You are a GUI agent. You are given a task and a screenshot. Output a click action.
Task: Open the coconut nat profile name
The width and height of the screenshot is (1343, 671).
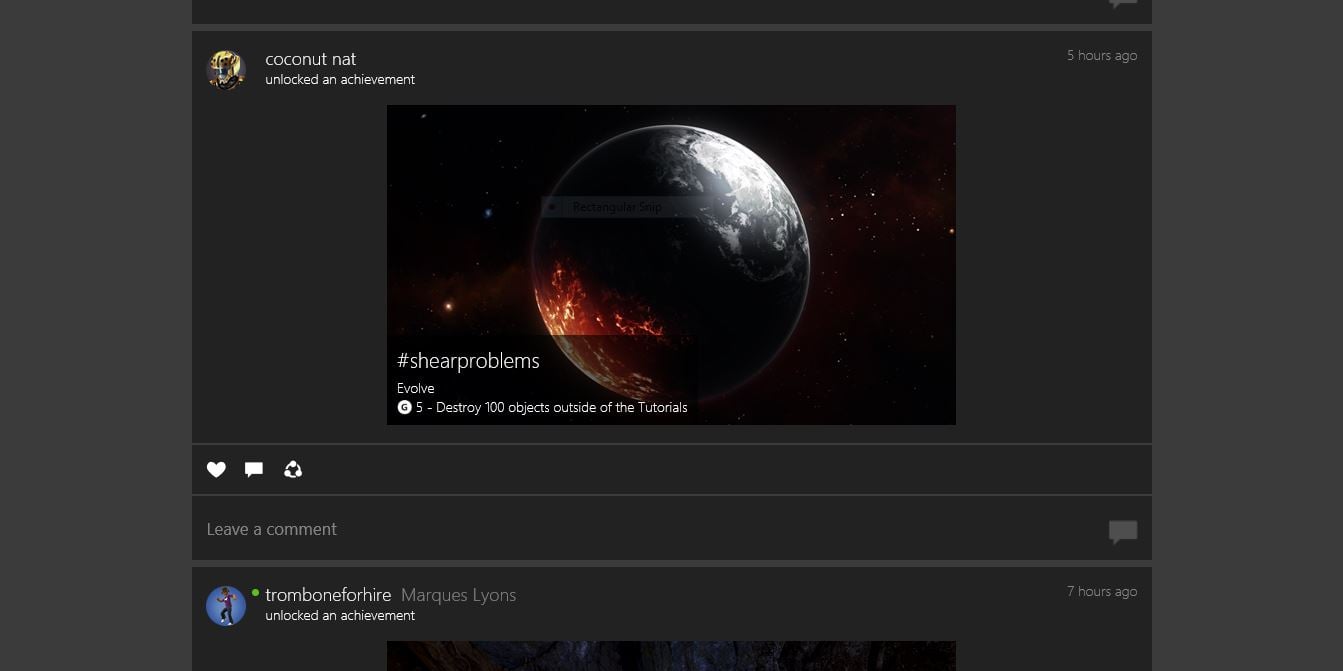click(x=311, y=59)
